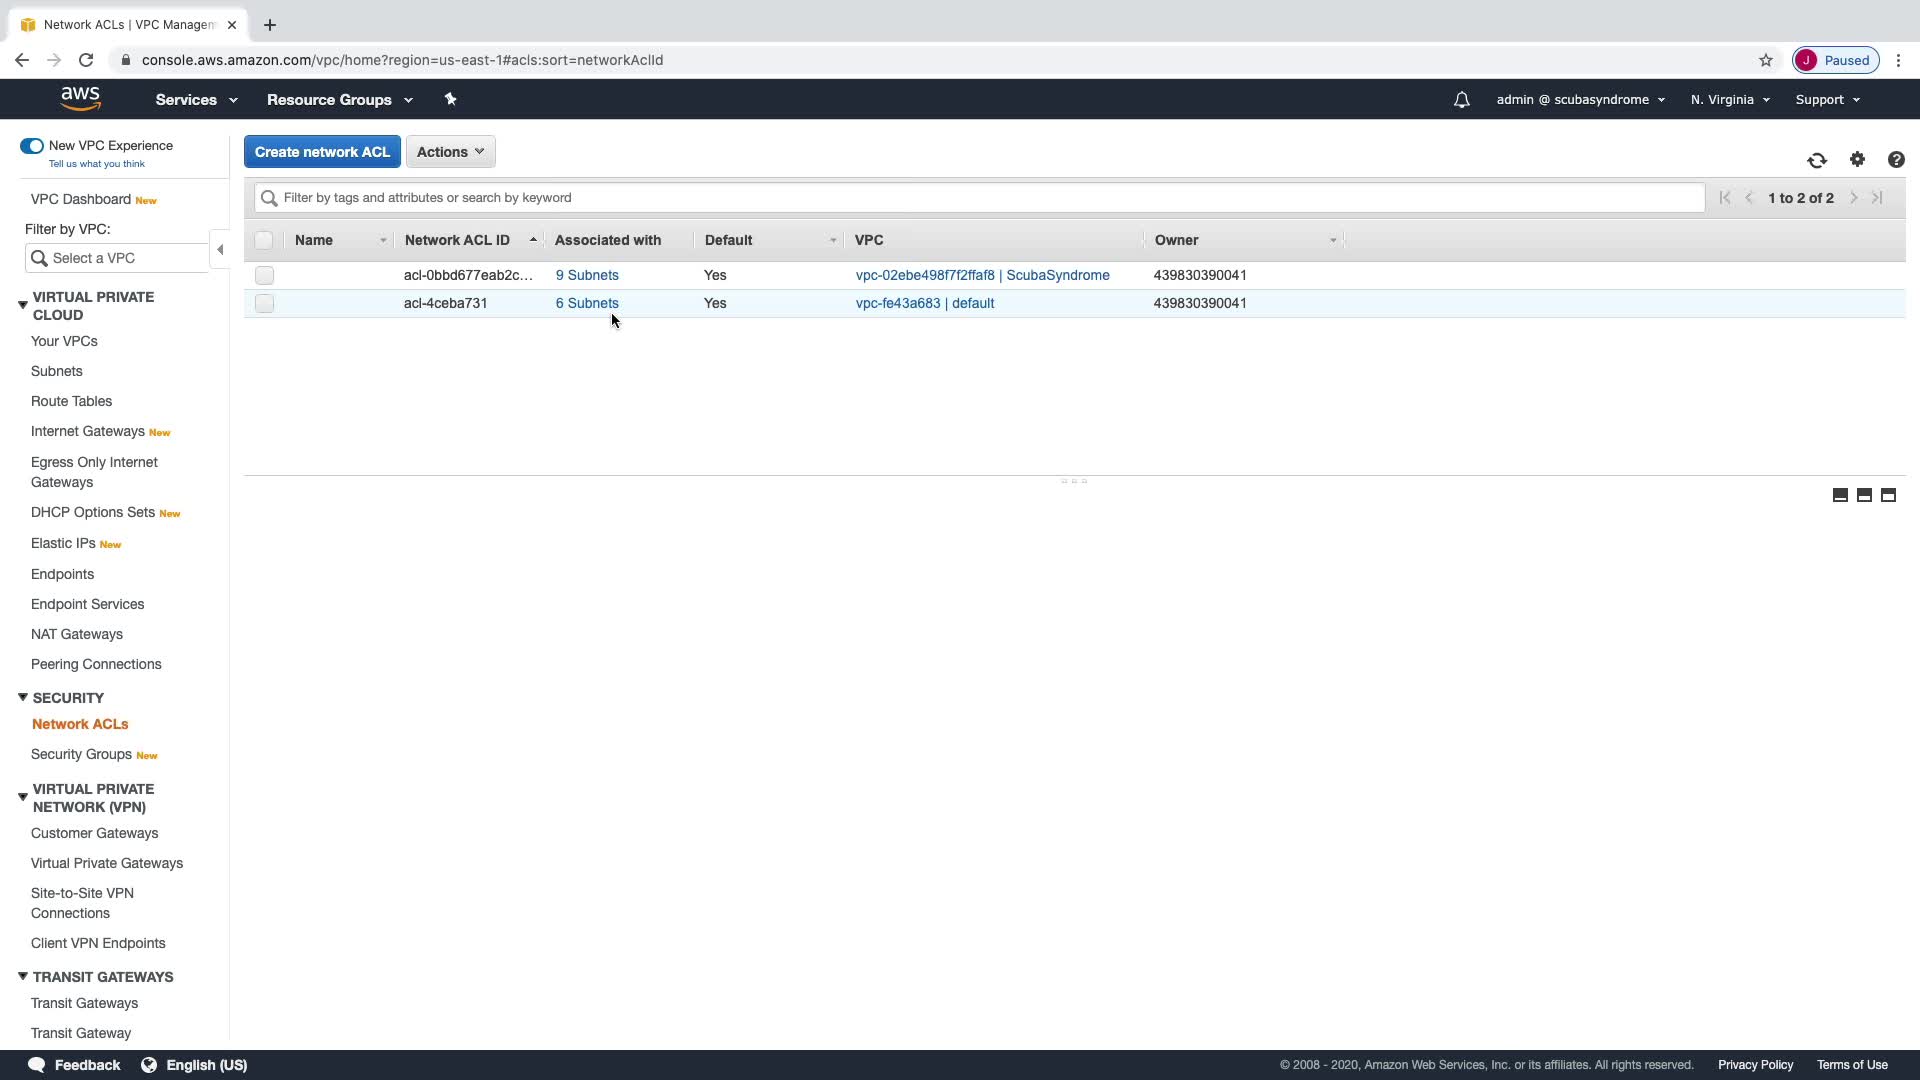Screen dimensions: 1920x1080
Task: Open the AWS notifications bell
Action: point(1461,100)
